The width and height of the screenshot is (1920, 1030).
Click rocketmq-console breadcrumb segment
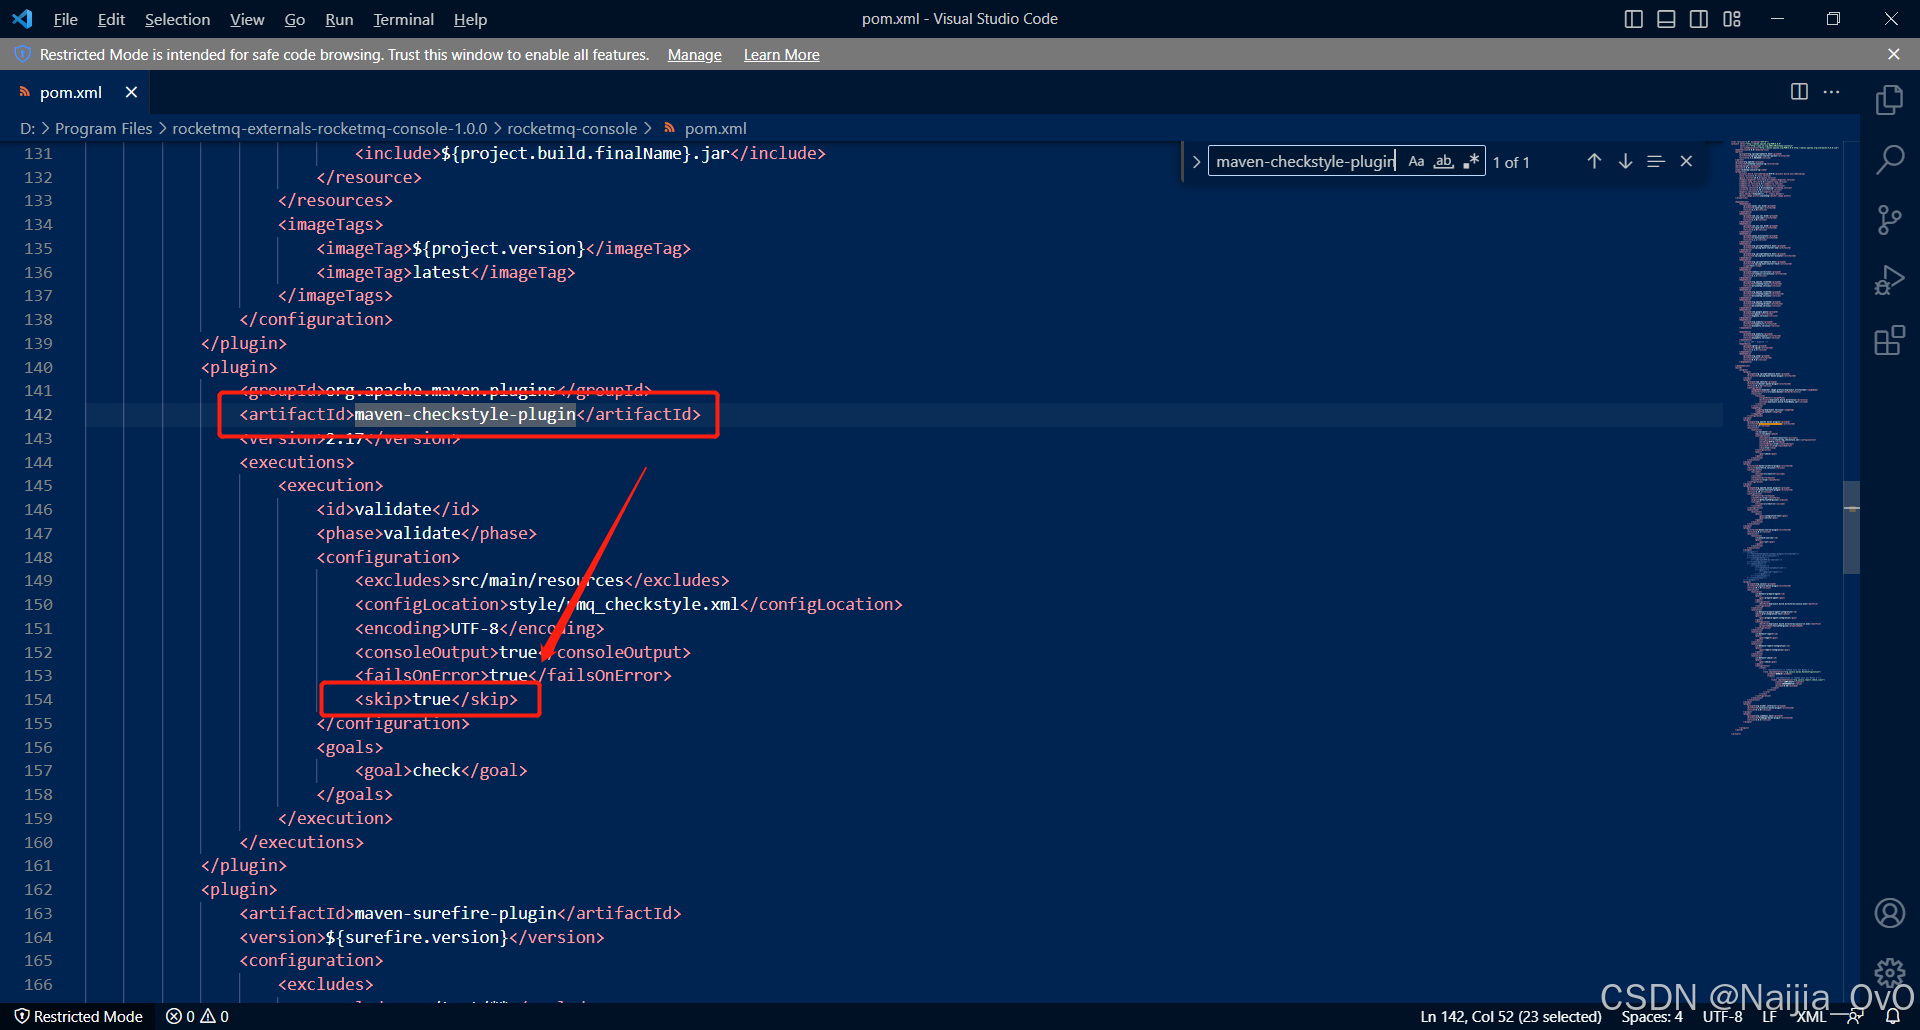click(572, 128)
